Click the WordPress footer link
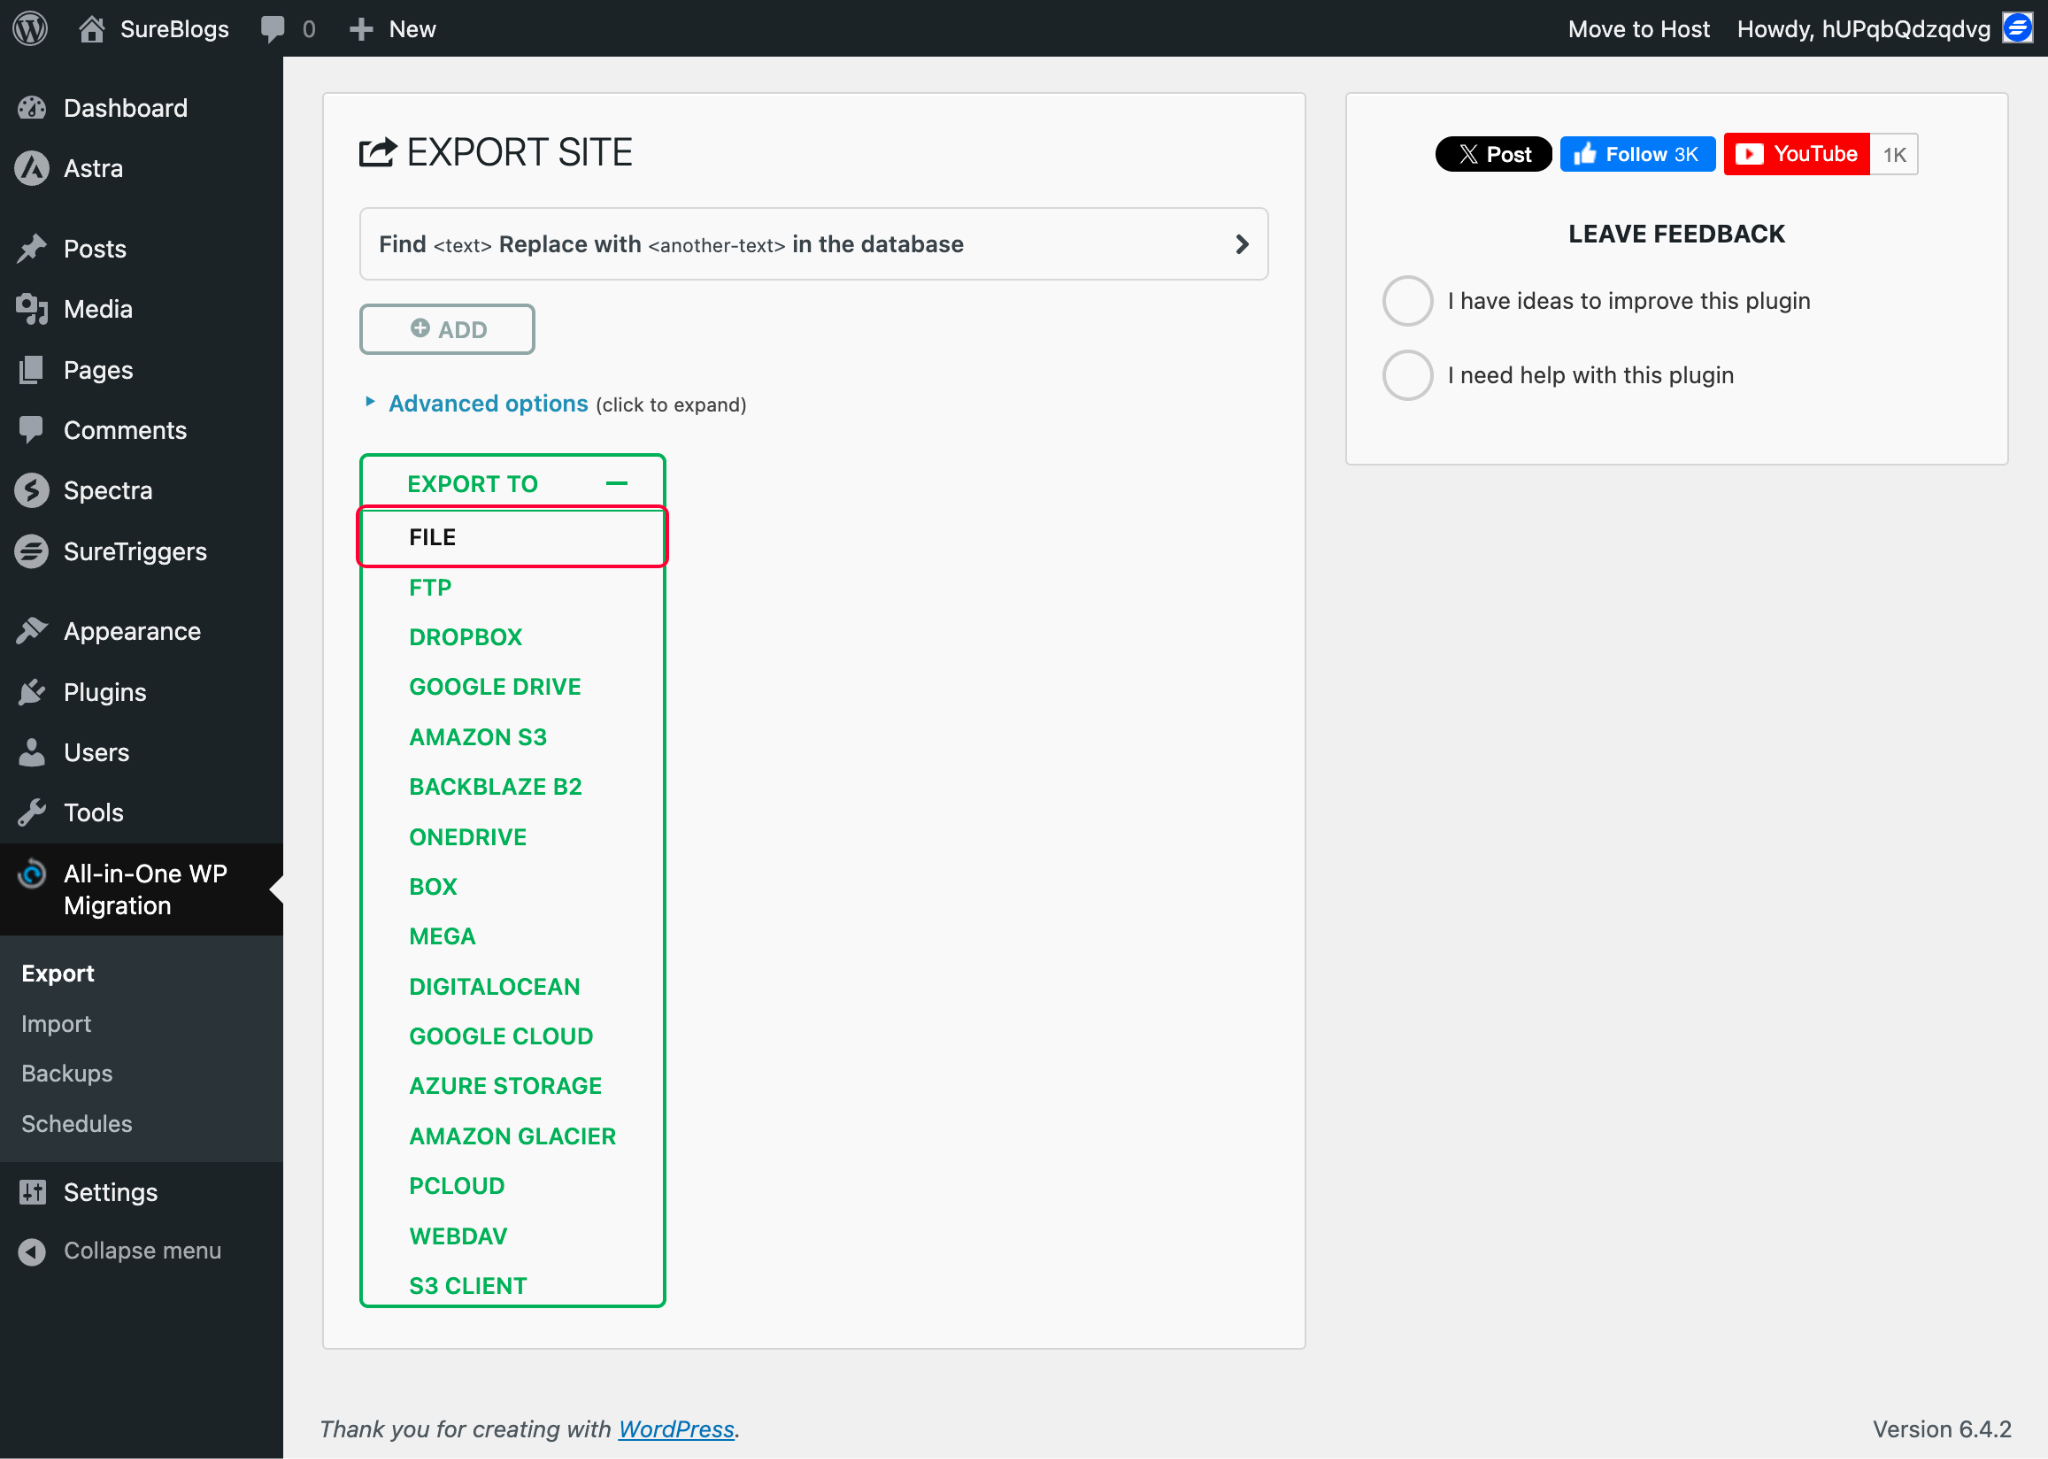Viewport: 2048px width, 1459px height. tap(676, 1429)
